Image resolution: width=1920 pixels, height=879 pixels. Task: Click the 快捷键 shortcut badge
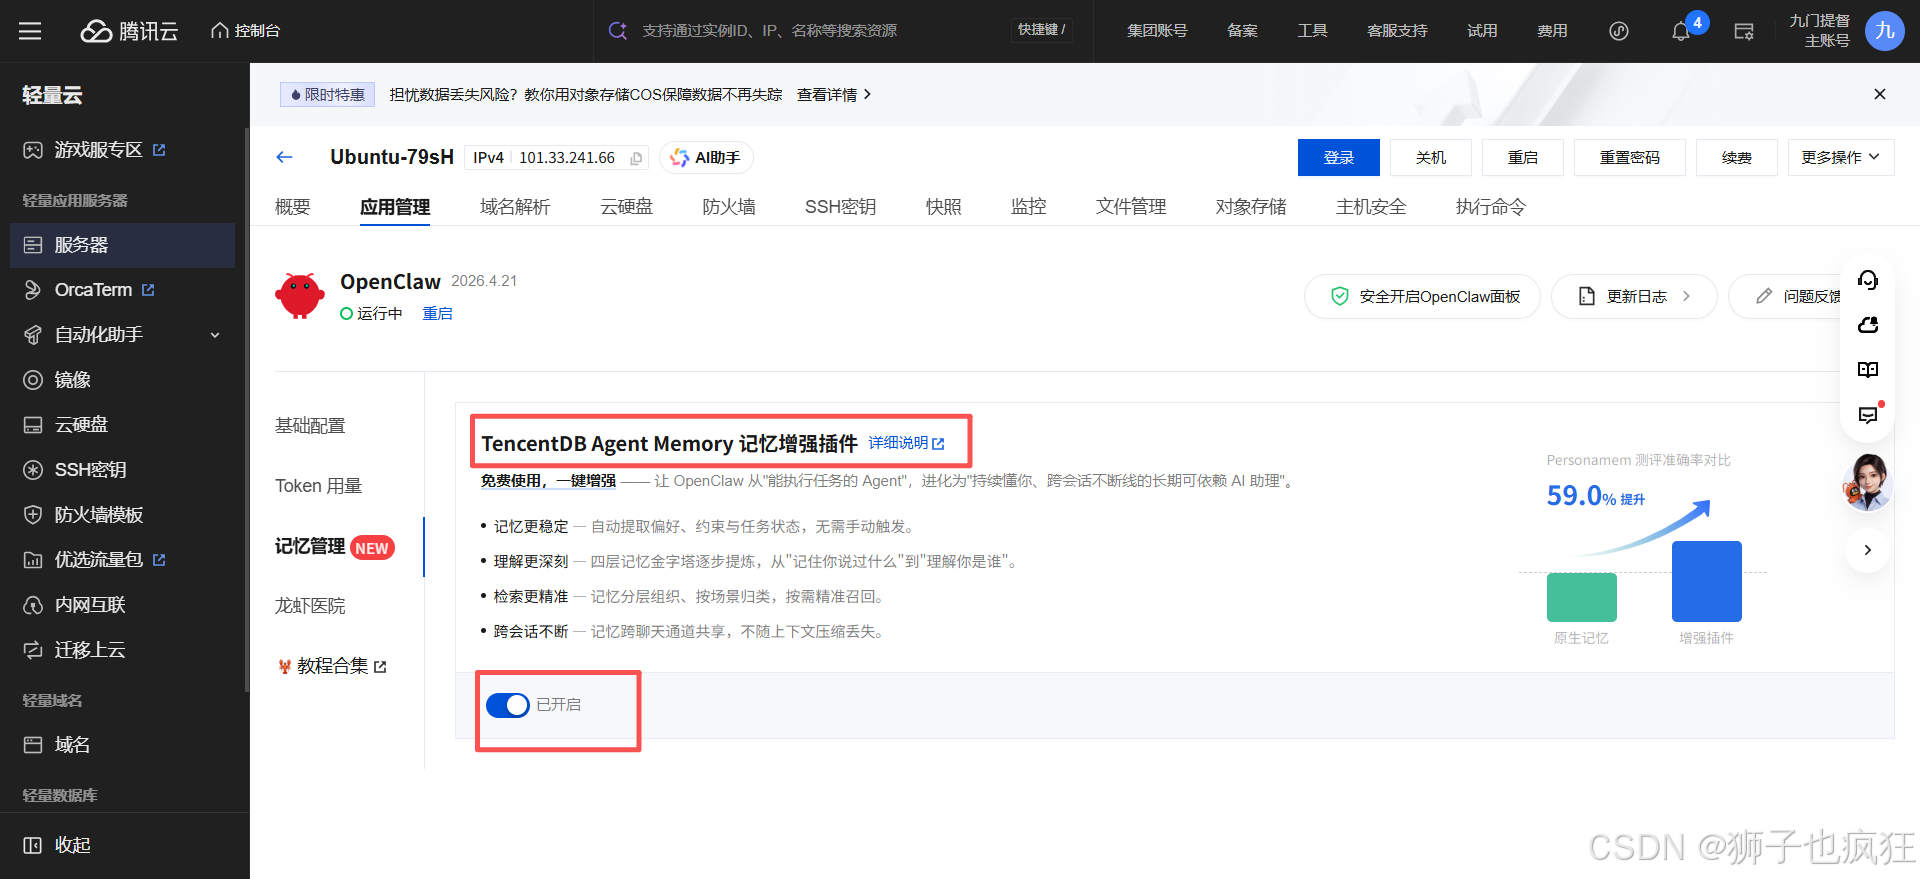coord(1041,30)
